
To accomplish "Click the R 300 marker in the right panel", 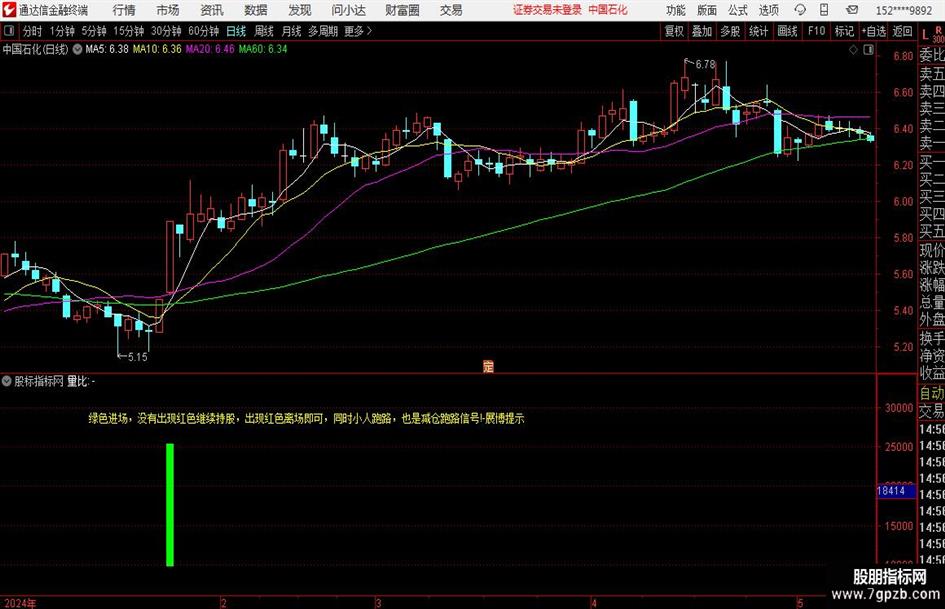I will 938,34.
